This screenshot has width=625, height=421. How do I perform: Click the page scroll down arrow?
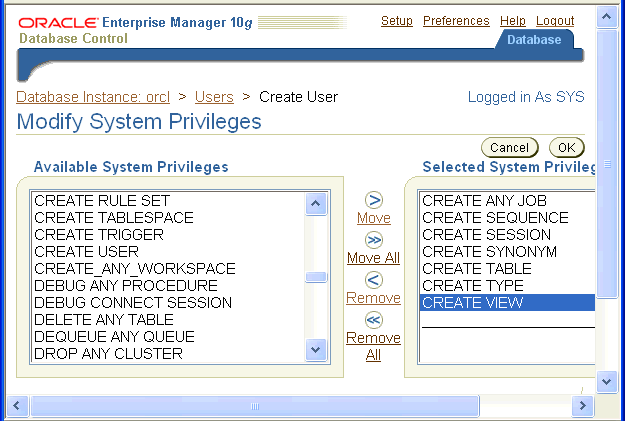pyautogui.click(x=606, y=382)
